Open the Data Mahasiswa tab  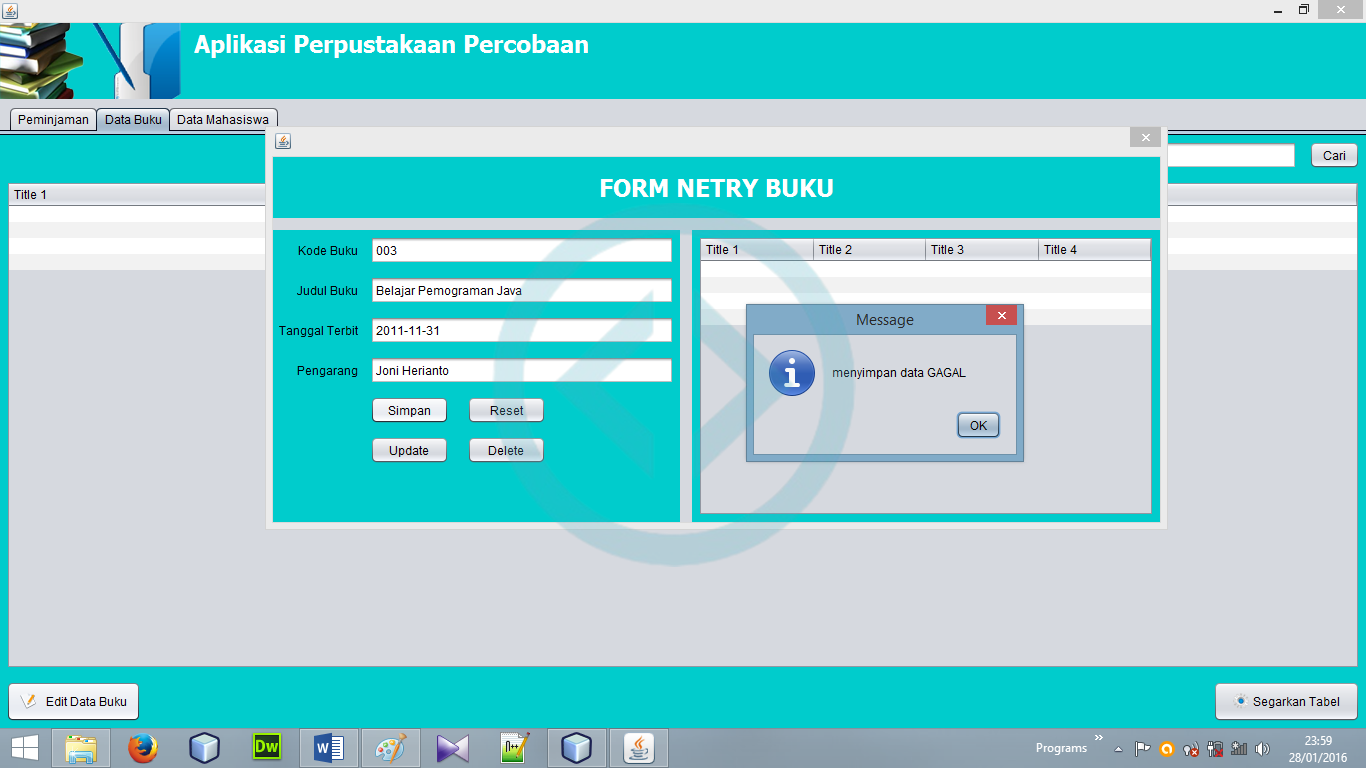(223, 120)
